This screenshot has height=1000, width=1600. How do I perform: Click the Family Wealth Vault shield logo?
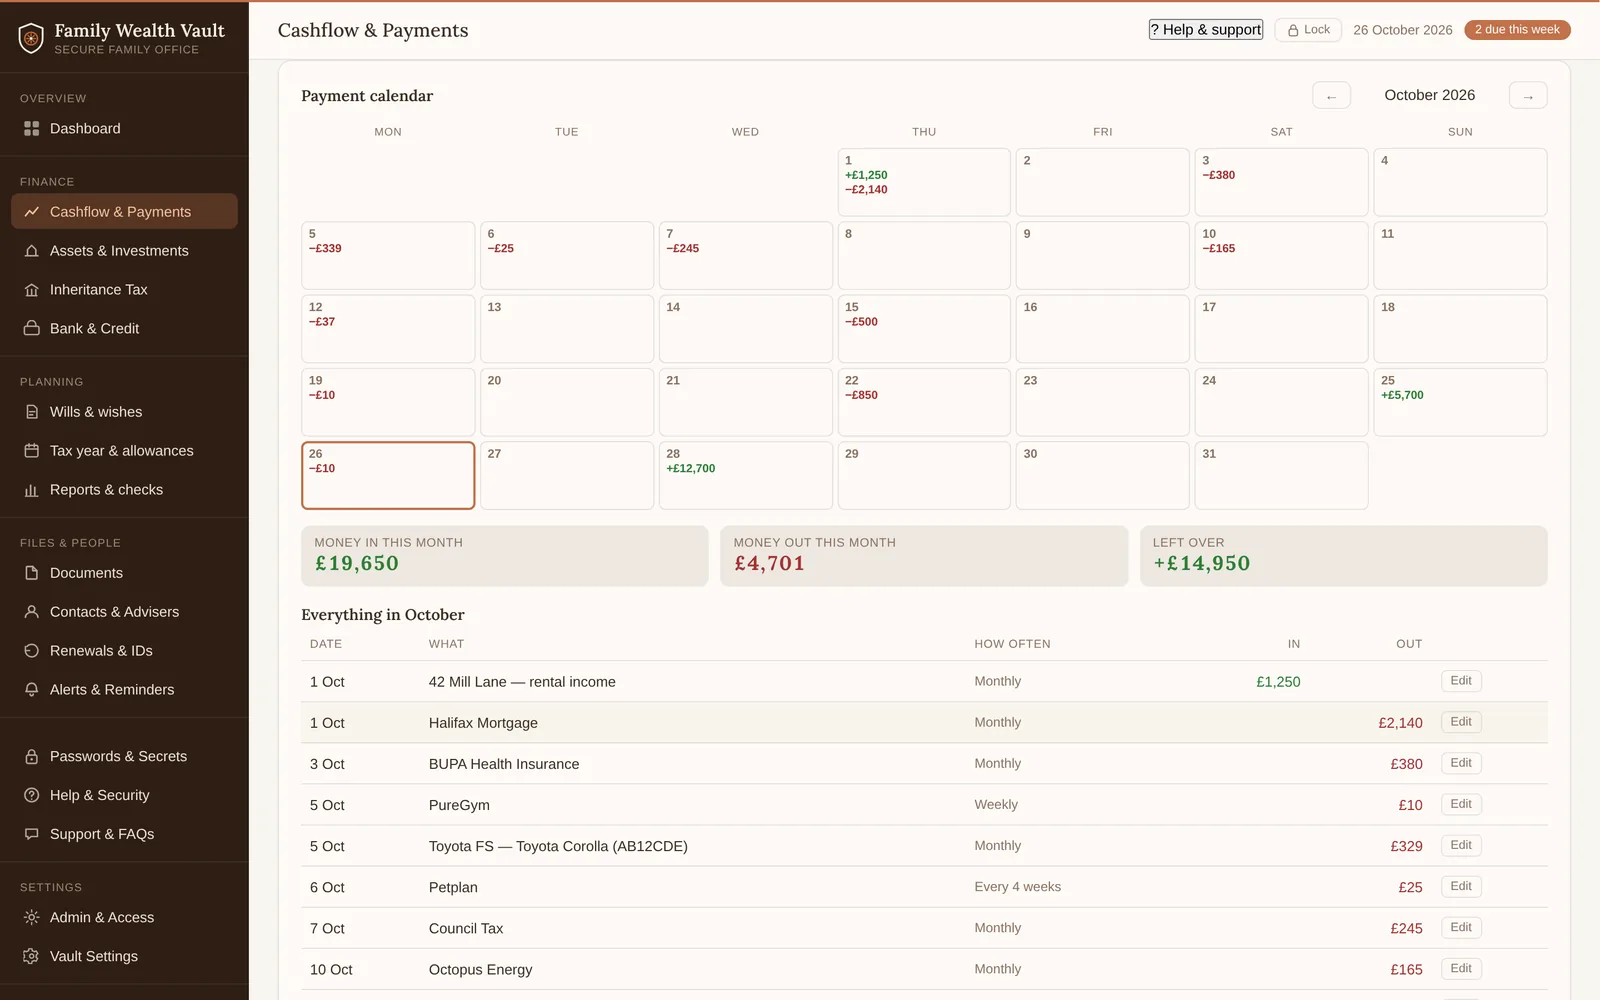coord(31,38)
